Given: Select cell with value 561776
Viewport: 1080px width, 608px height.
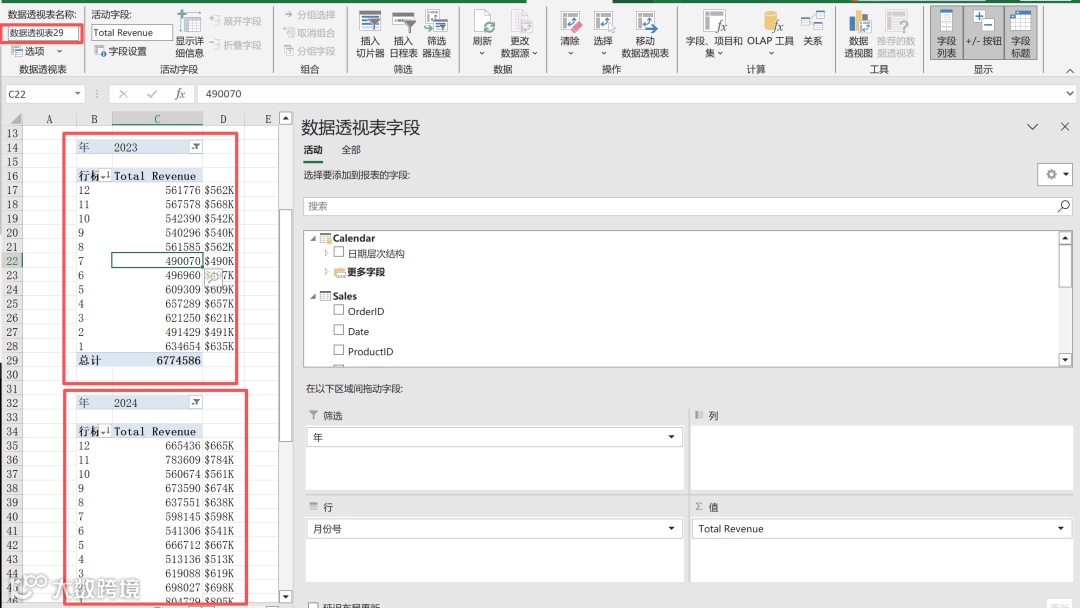Looking at the screenshot, I should click(157, 190).
